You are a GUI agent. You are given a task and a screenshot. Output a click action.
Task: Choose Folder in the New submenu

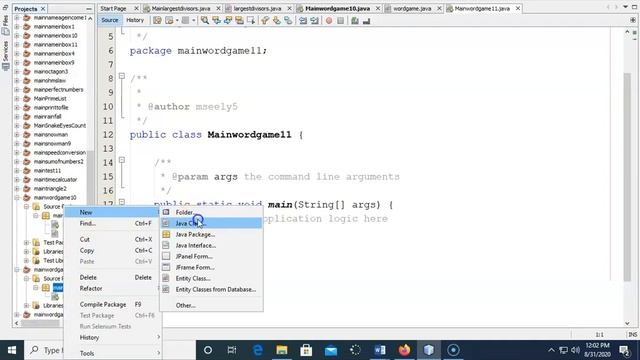coord(211,212)
